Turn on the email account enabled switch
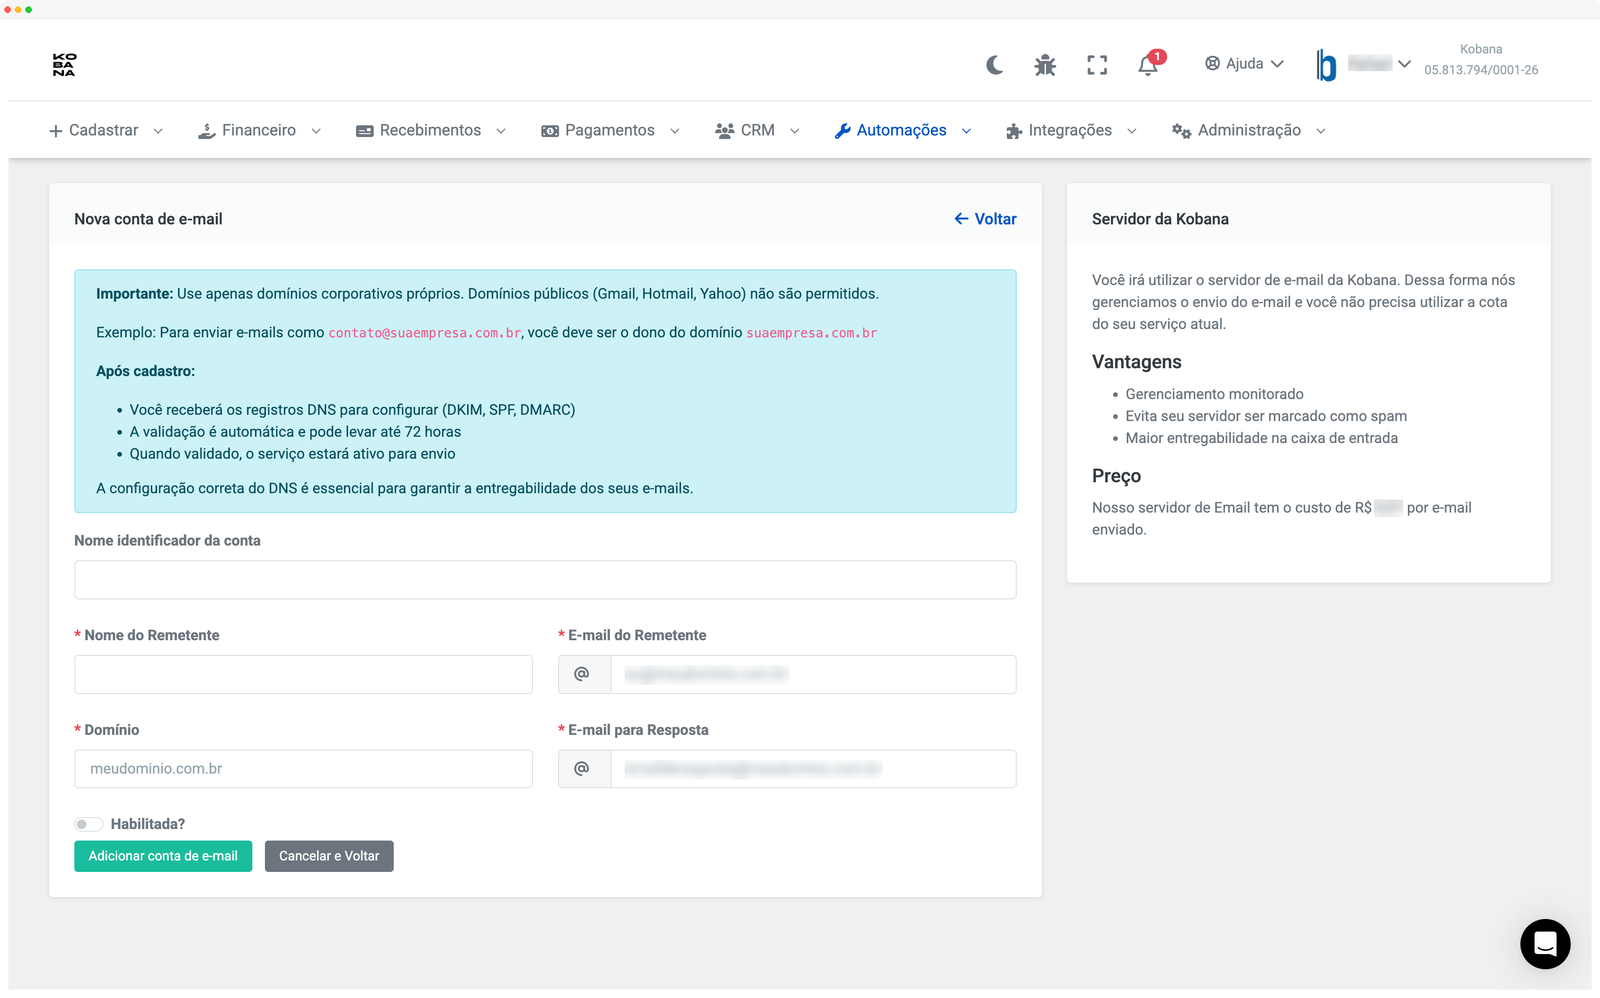Viewport: 1600px width, 998px height. pyautogui.click(x=88, y=823)
